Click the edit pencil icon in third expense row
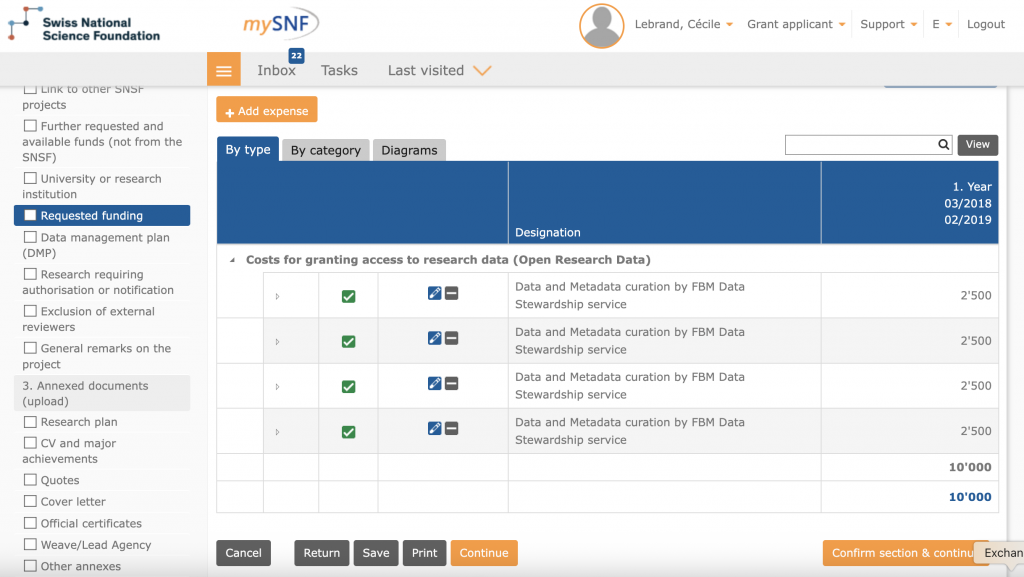 click(434, 383)
